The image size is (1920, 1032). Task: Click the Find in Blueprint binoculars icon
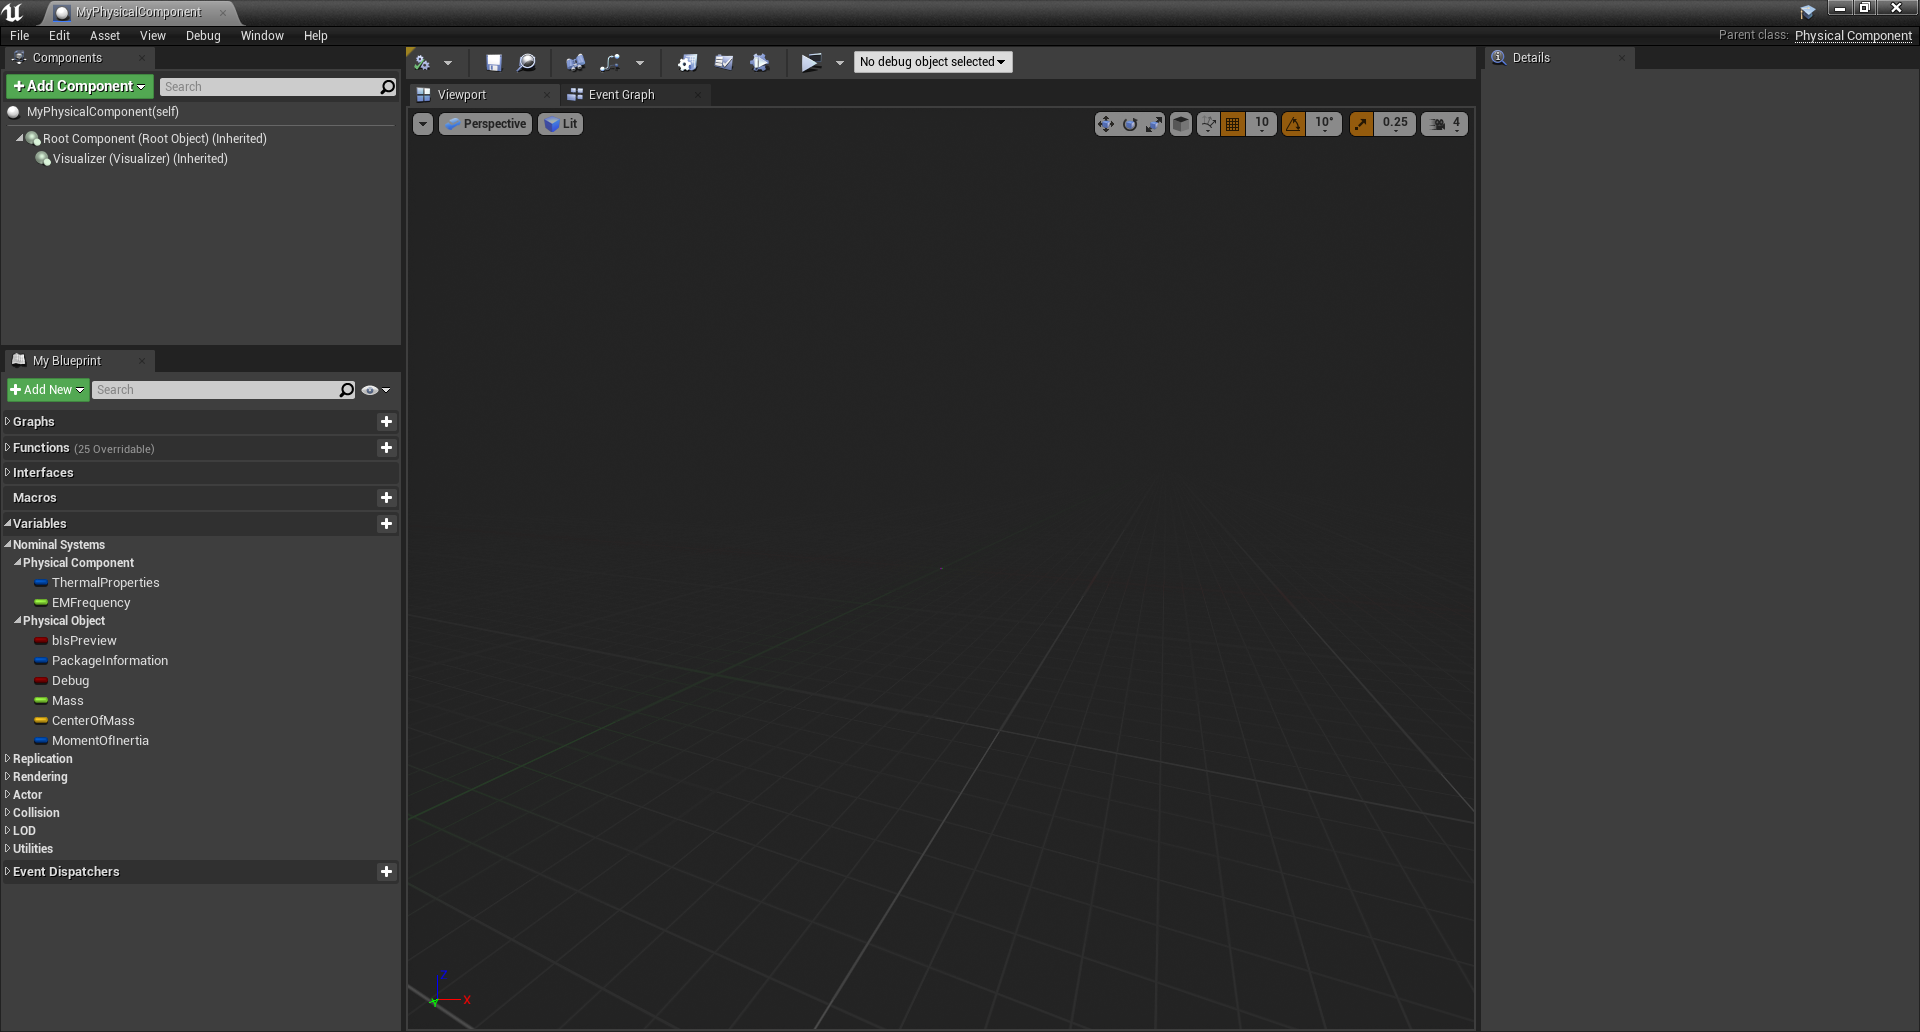pyautogui.click(x=575, y=62)
